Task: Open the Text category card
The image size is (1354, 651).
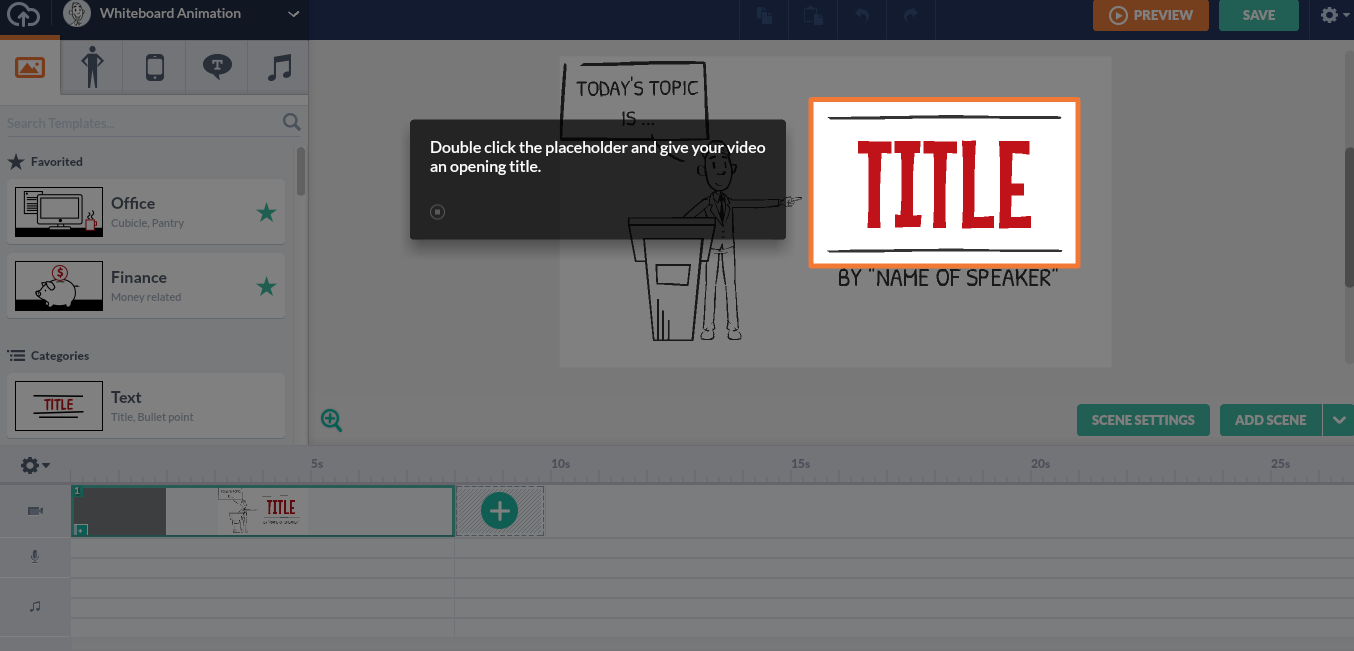Action: pyautogui.click(x=146, y=405)
